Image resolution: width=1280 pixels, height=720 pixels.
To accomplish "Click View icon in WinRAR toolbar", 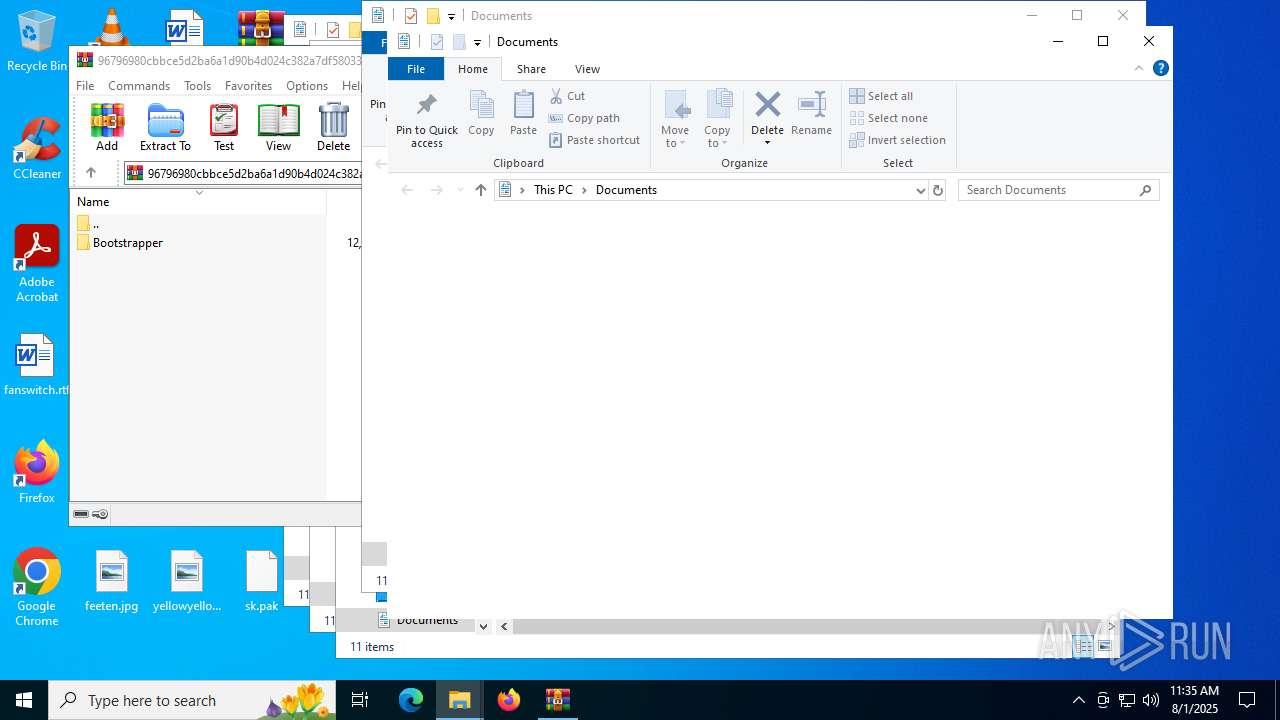I will tap(278, 127).
